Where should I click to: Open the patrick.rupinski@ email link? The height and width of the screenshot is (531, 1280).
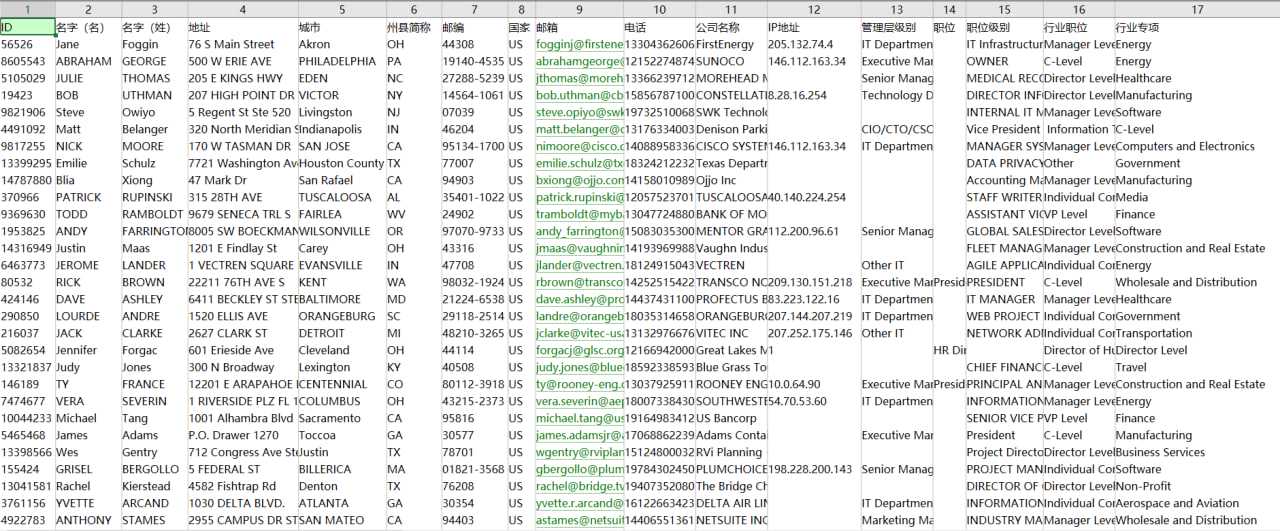pos(579,197)
